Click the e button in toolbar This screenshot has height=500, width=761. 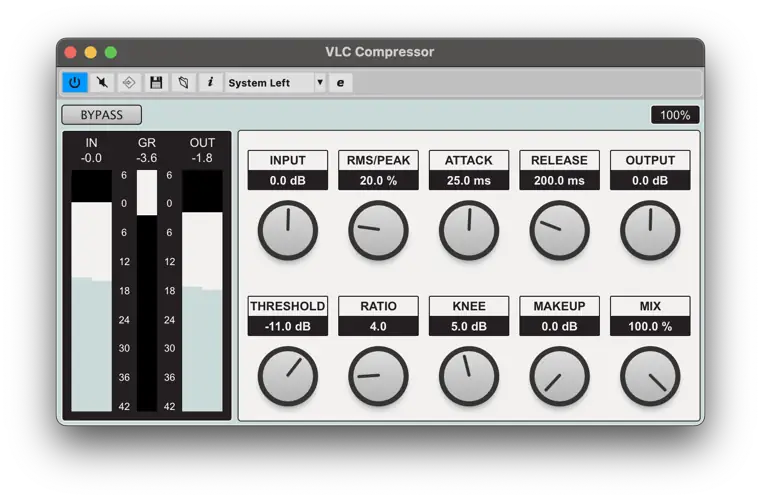340,82
